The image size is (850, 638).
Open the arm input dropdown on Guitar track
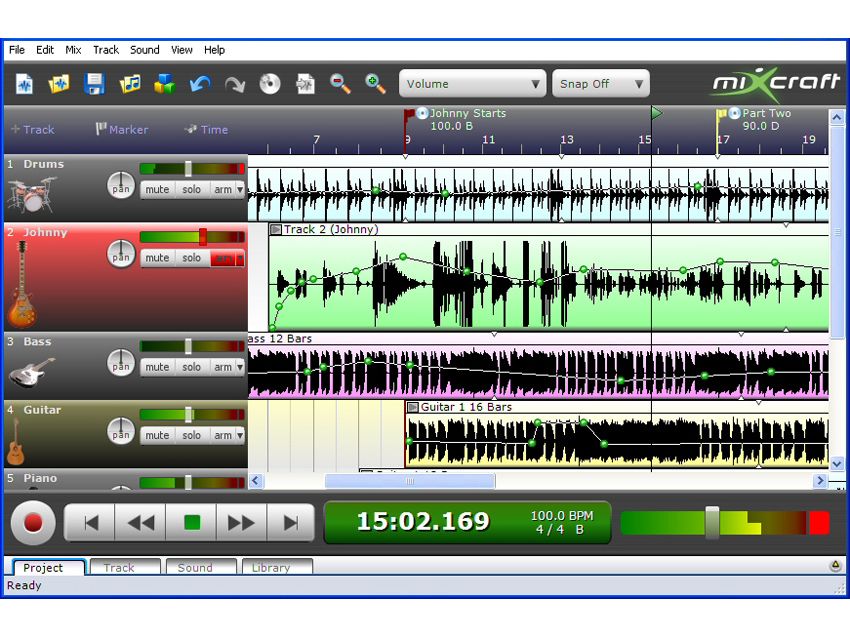(x=239, y=435)
